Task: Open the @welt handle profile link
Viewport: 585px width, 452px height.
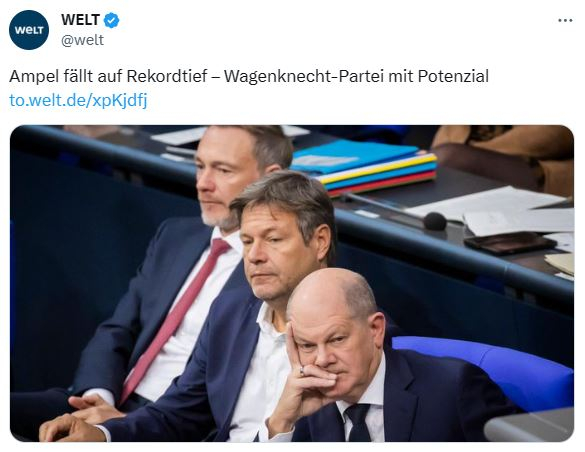Action: (82, 40)
